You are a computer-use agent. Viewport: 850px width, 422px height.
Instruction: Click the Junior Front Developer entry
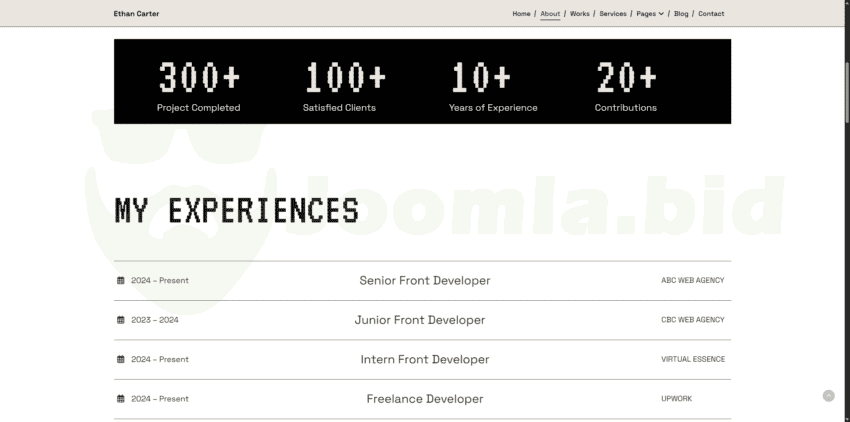click(419, 320)
